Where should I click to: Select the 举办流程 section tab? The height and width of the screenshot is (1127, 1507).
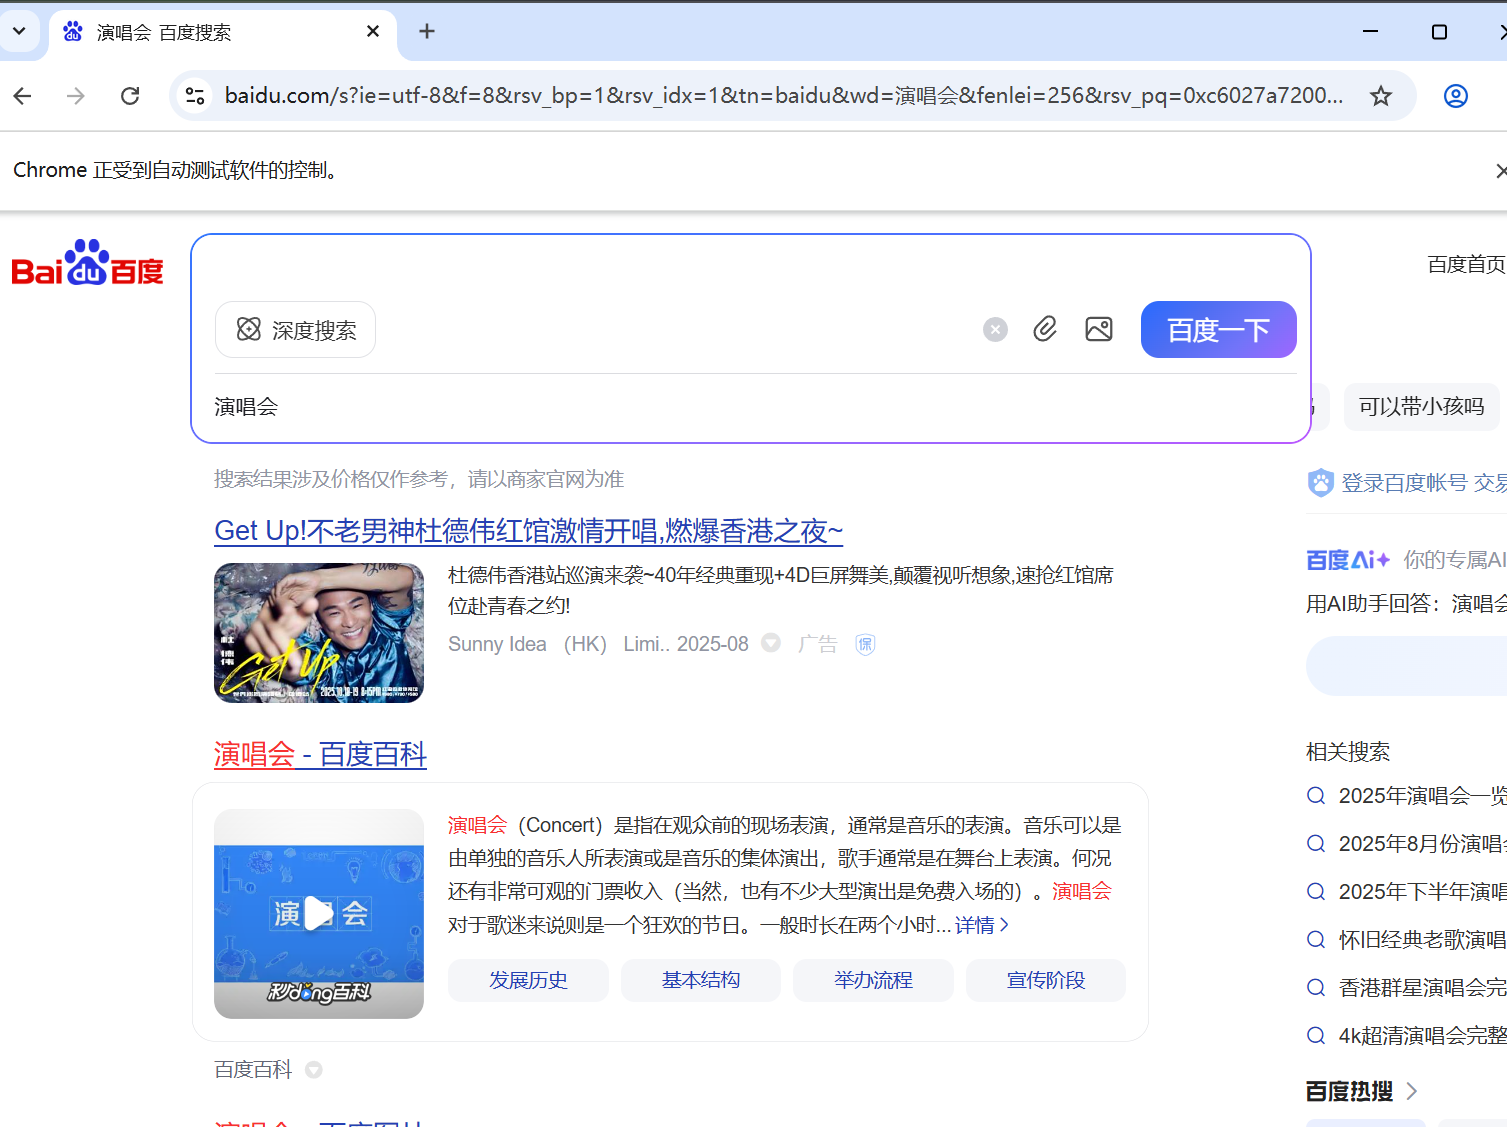(x=873, y=980)
